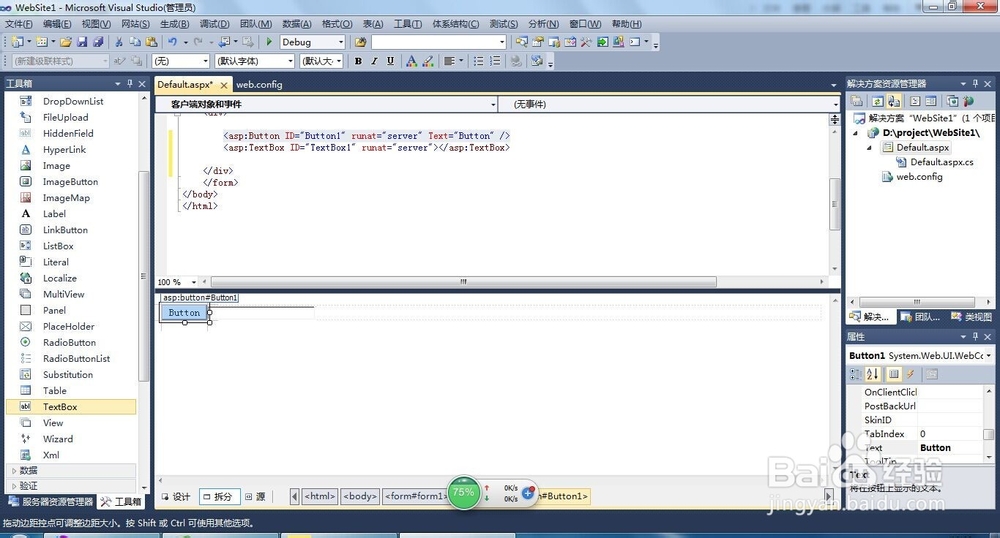Viewport: 1000px width, 538px height.
Task: Click the Save icon in toolbar
Action: pyautogui.click(x=82, y=42)
